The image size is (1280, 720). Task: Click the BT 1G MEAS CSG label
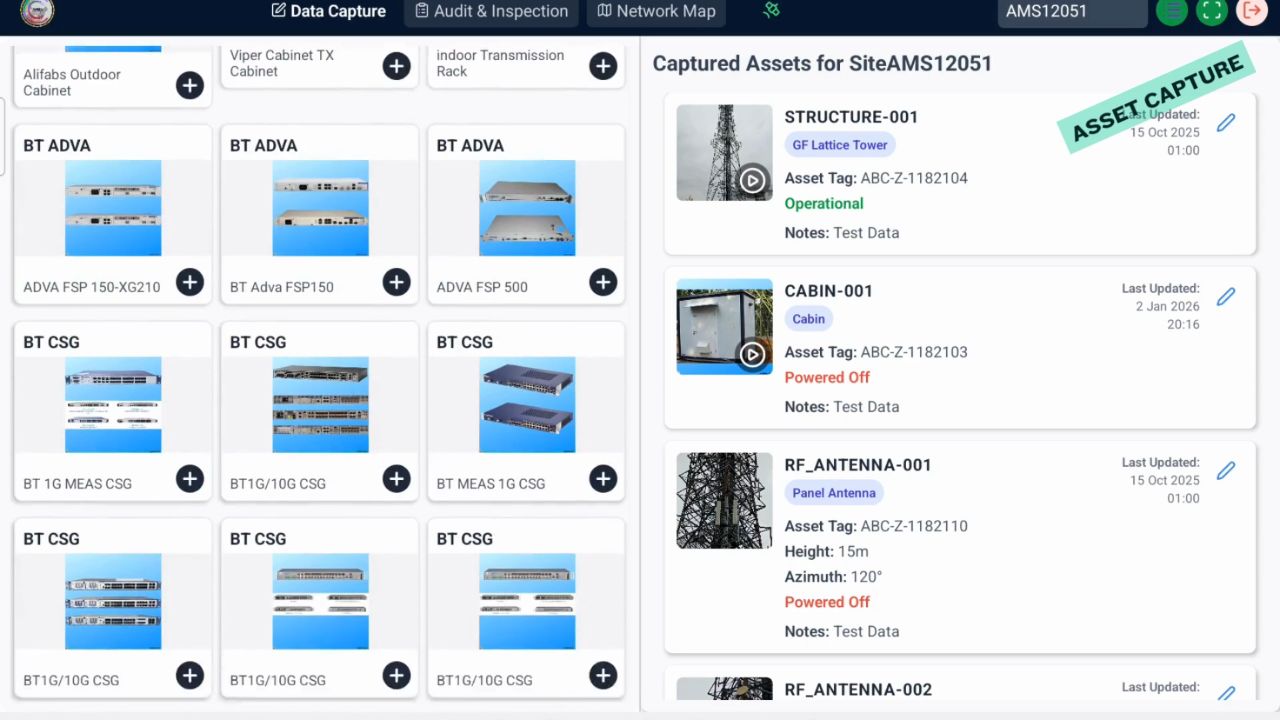tap(77, 484)
